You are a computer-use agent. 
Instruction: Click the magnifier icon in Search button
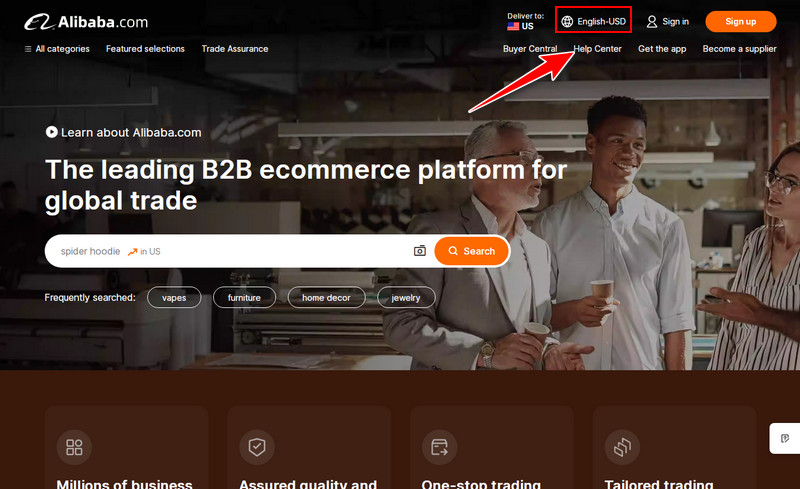coord(453,251)
